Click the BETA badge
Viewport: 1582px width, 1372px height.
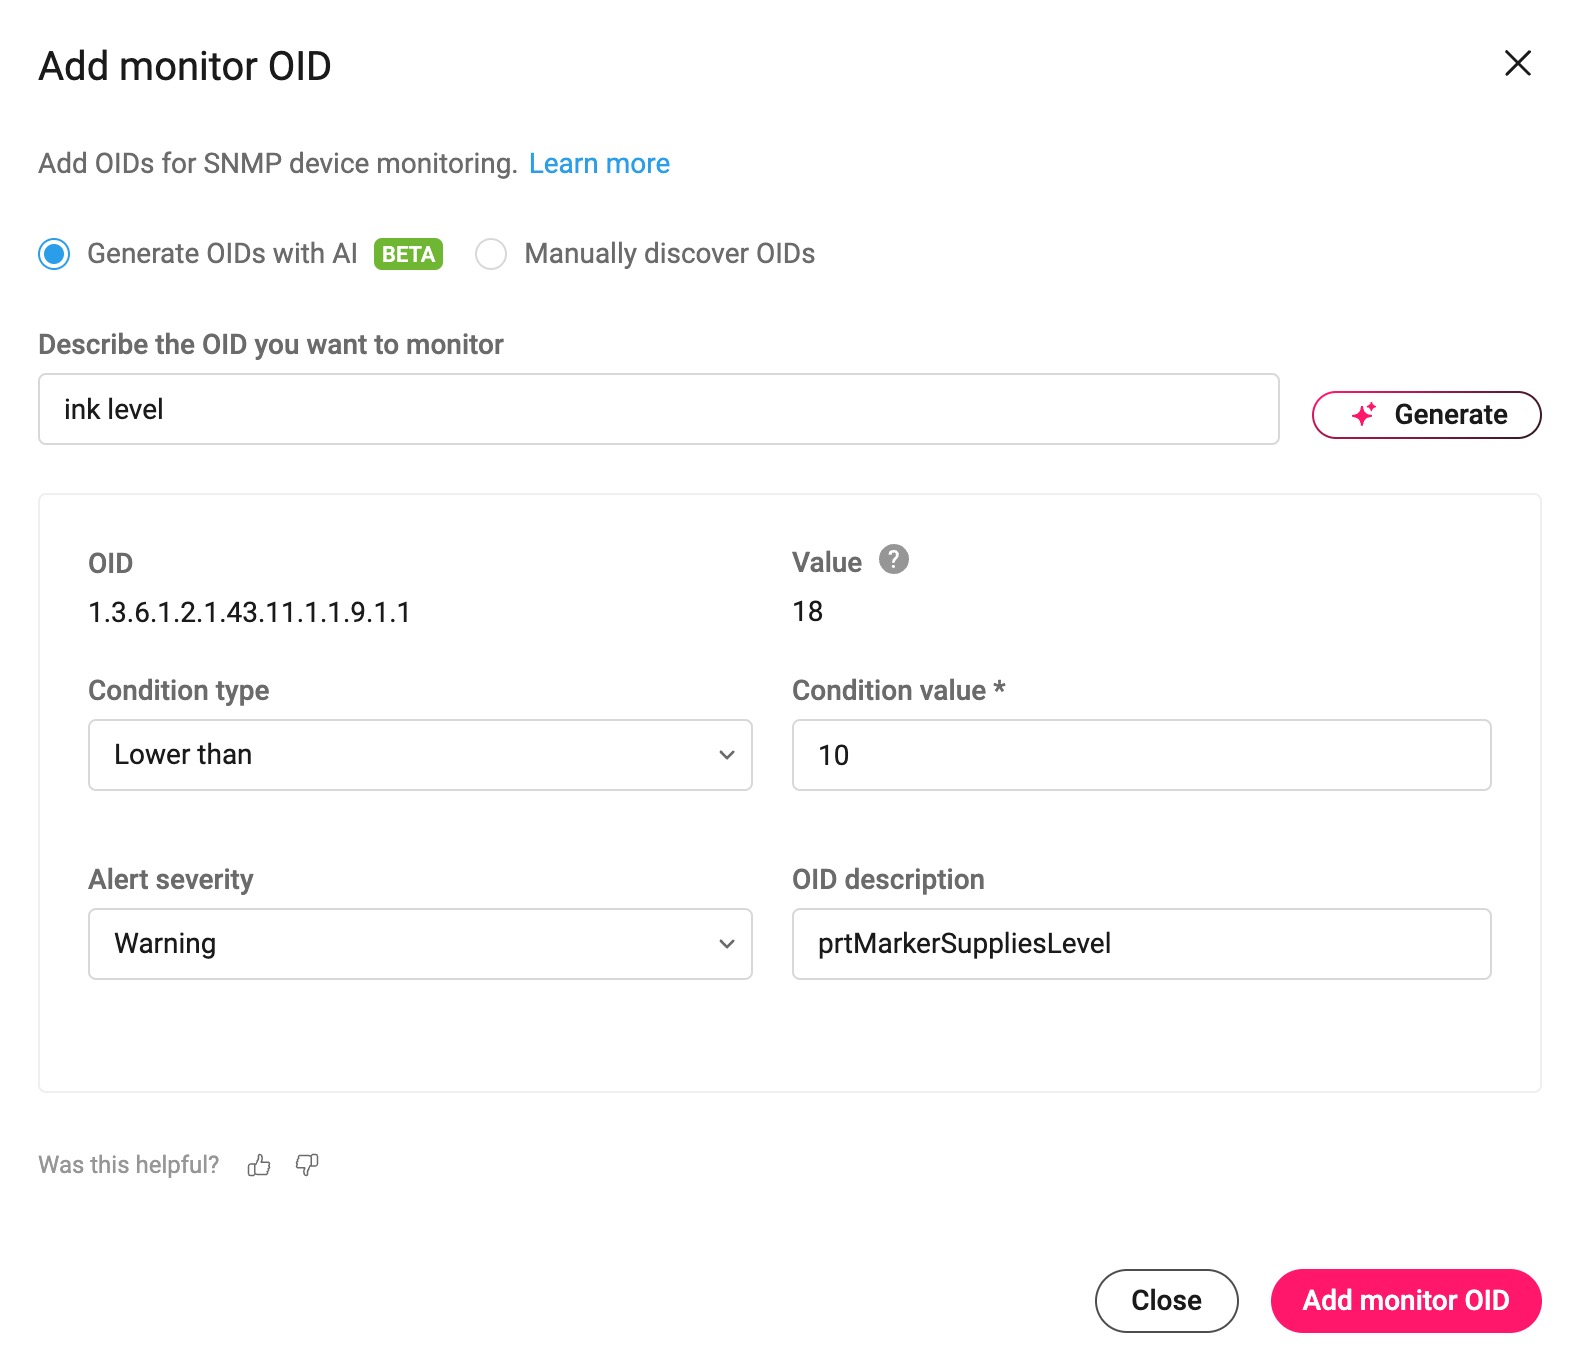click(408, 254)
